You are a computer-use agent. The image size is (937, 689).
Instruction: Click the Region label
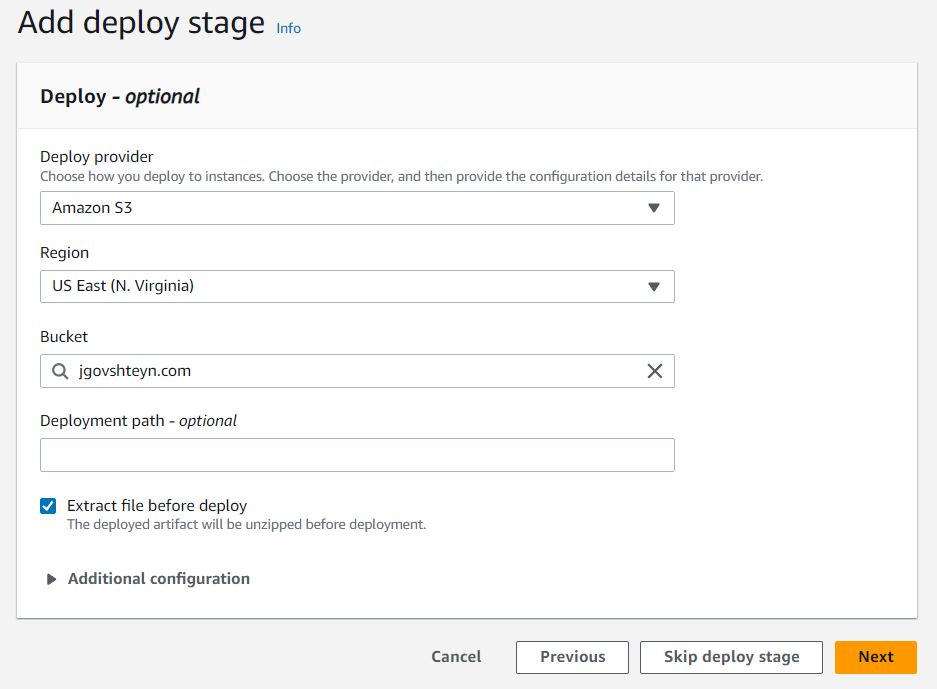pyautogui.click(x=65, y=253)
